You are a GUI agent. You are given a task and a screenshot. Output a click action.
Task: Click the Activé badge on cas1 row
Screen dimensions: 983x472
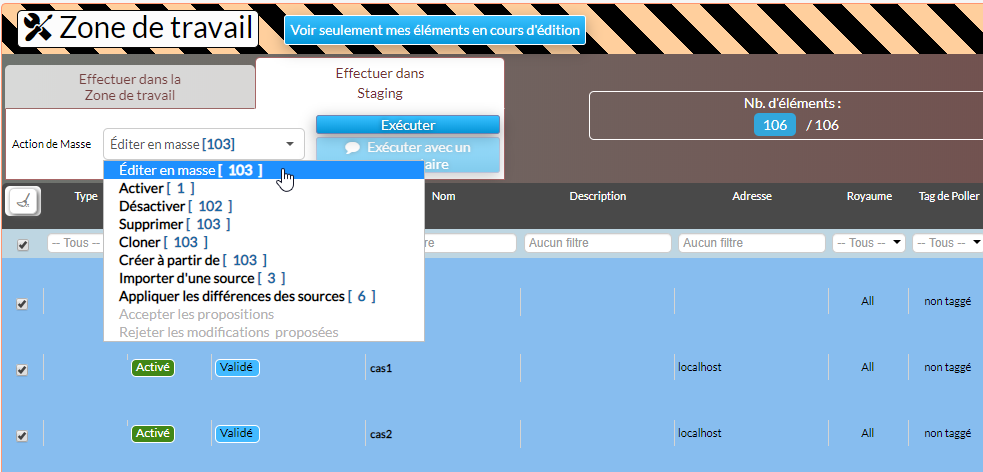pos(153,367)
